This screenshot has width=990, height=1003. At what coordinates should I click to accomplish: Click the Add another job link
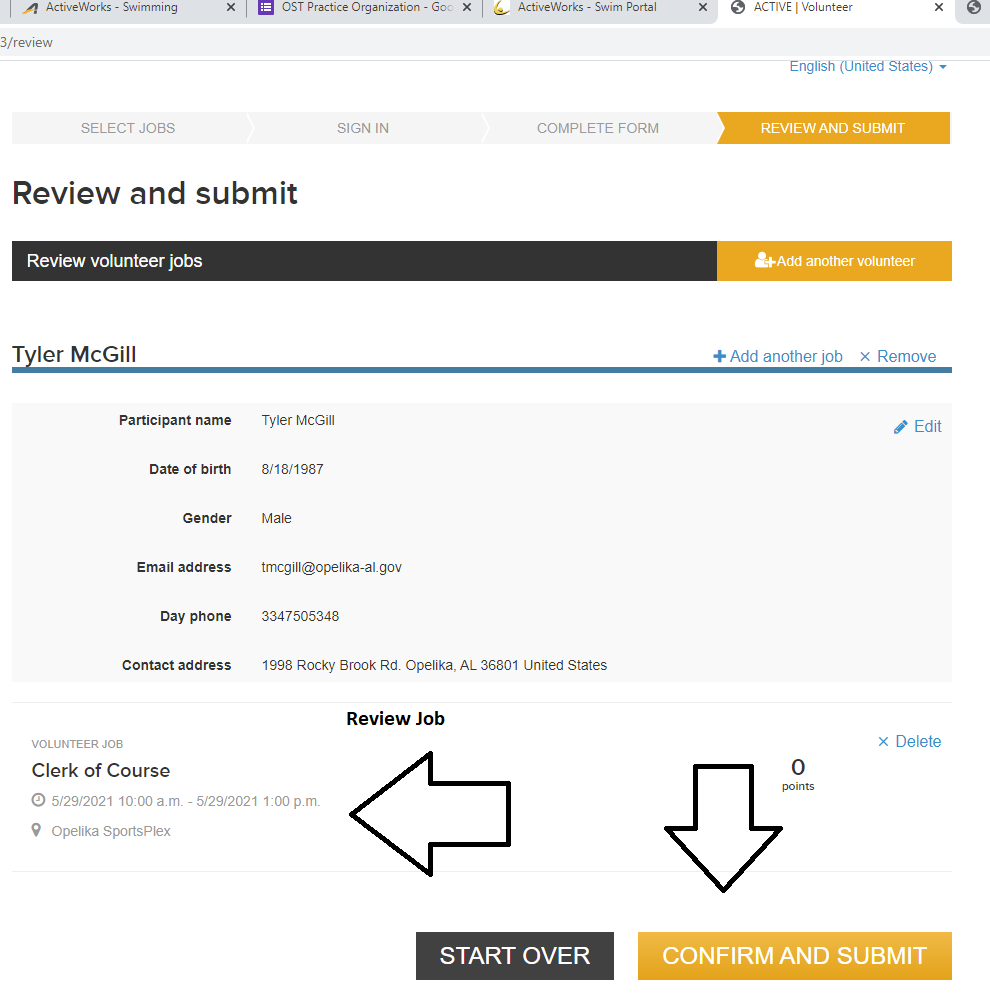[x=785, y=357]
